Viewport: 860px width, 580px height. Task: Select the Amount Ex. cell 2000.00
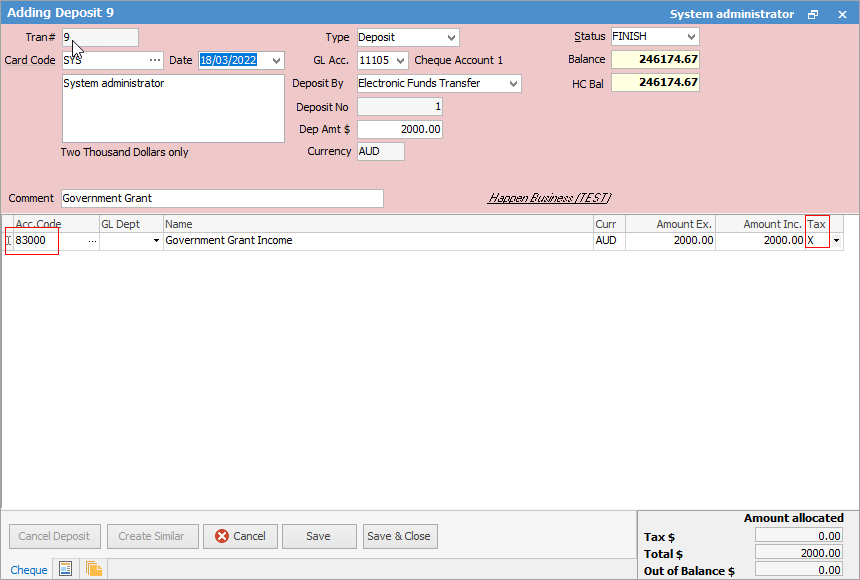tap(670, 240)
